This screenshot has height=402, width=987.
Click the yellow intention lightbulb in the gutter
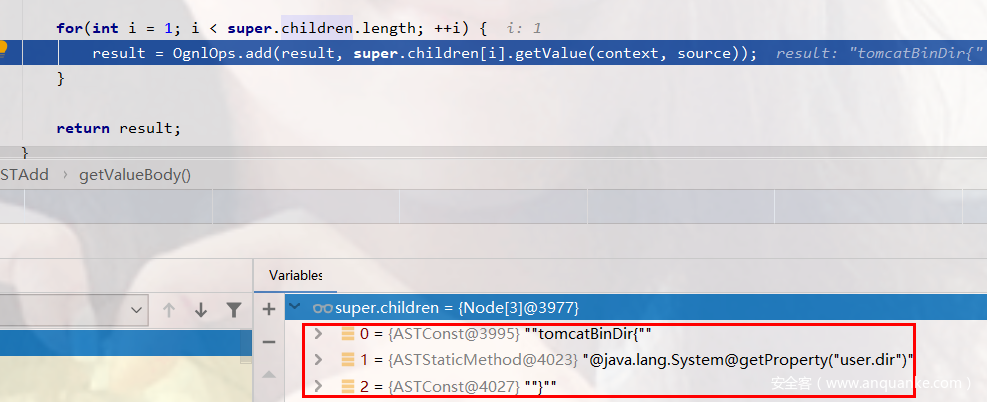[4, 48]
